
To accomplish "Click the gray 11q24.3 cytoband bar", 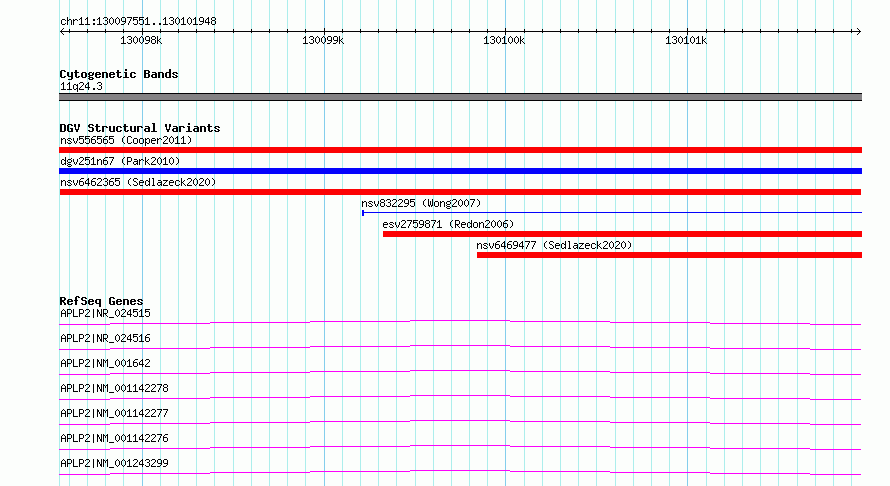I will (x=460, y=97).
